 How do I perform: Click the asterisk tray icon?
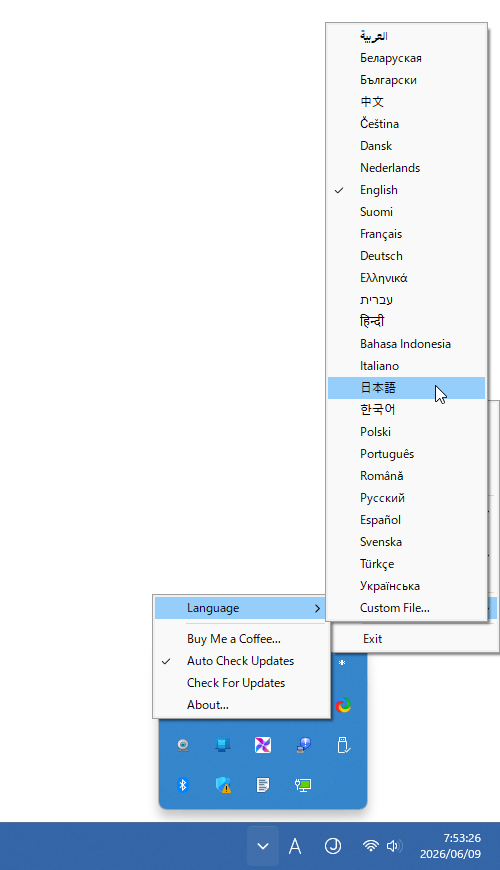(x=342, y=664)
